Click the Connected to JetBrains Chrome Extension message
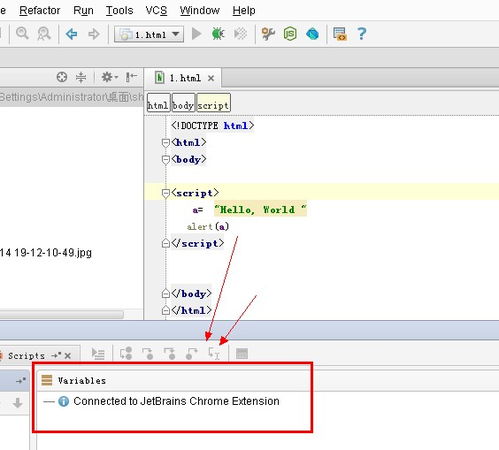 [x=176, y=401]
